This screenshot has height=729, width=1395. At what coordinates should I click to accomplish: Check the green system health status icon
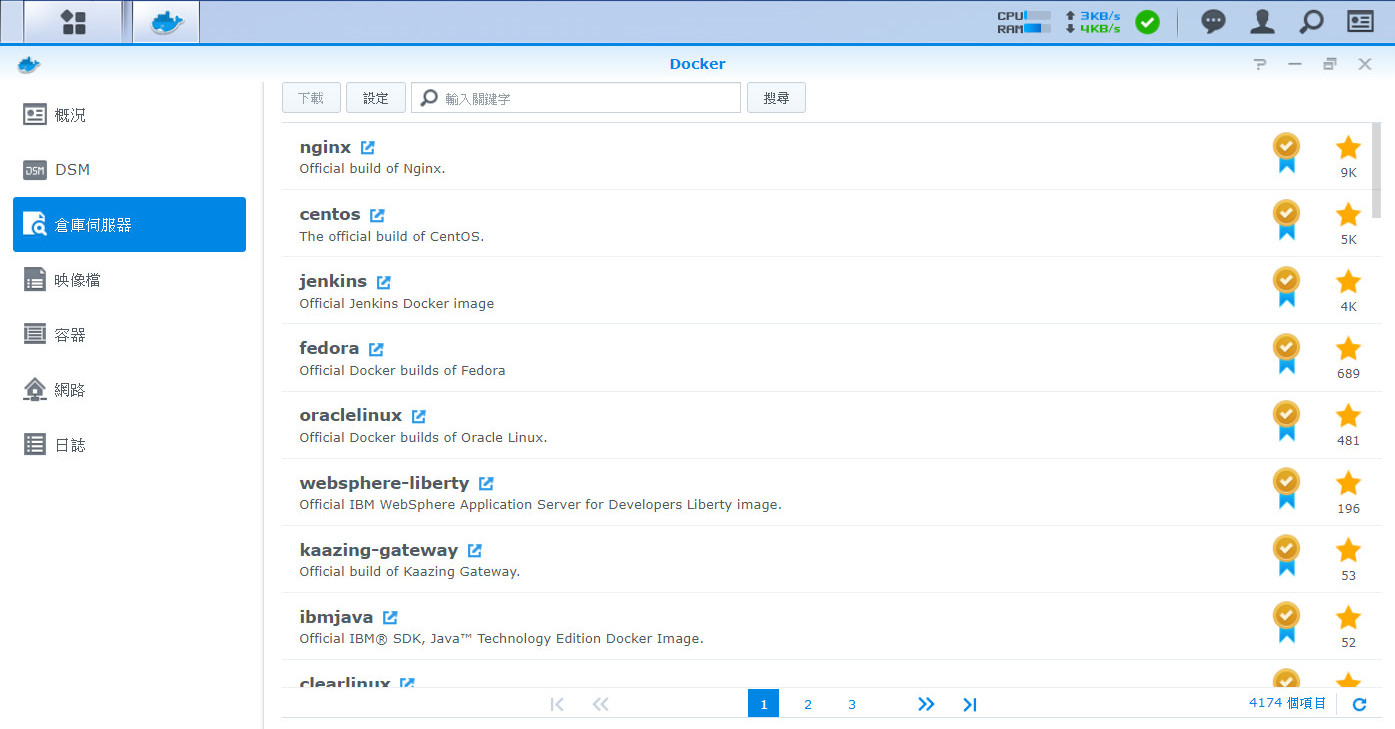(1147, 22)
